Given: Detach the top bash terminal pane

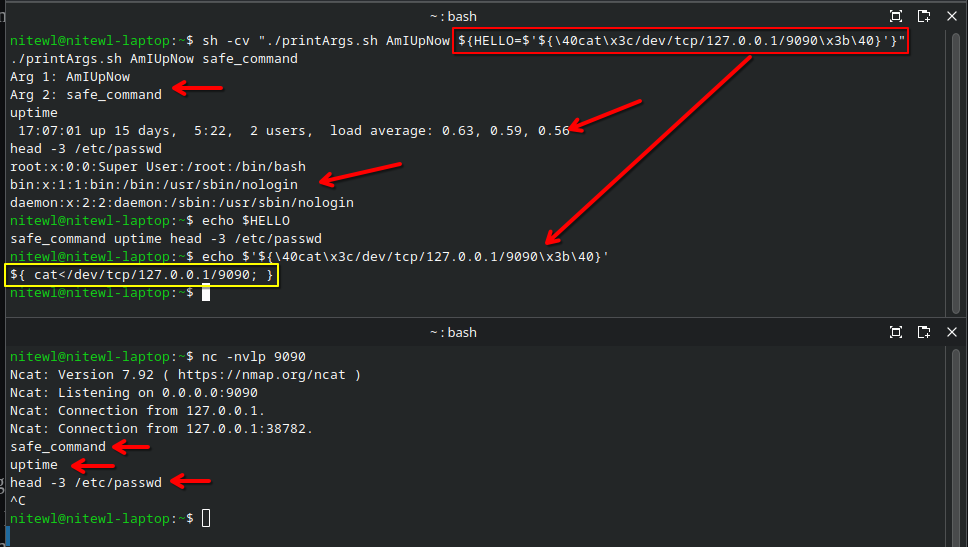Looking at the screenshot, I should [924, 17].
